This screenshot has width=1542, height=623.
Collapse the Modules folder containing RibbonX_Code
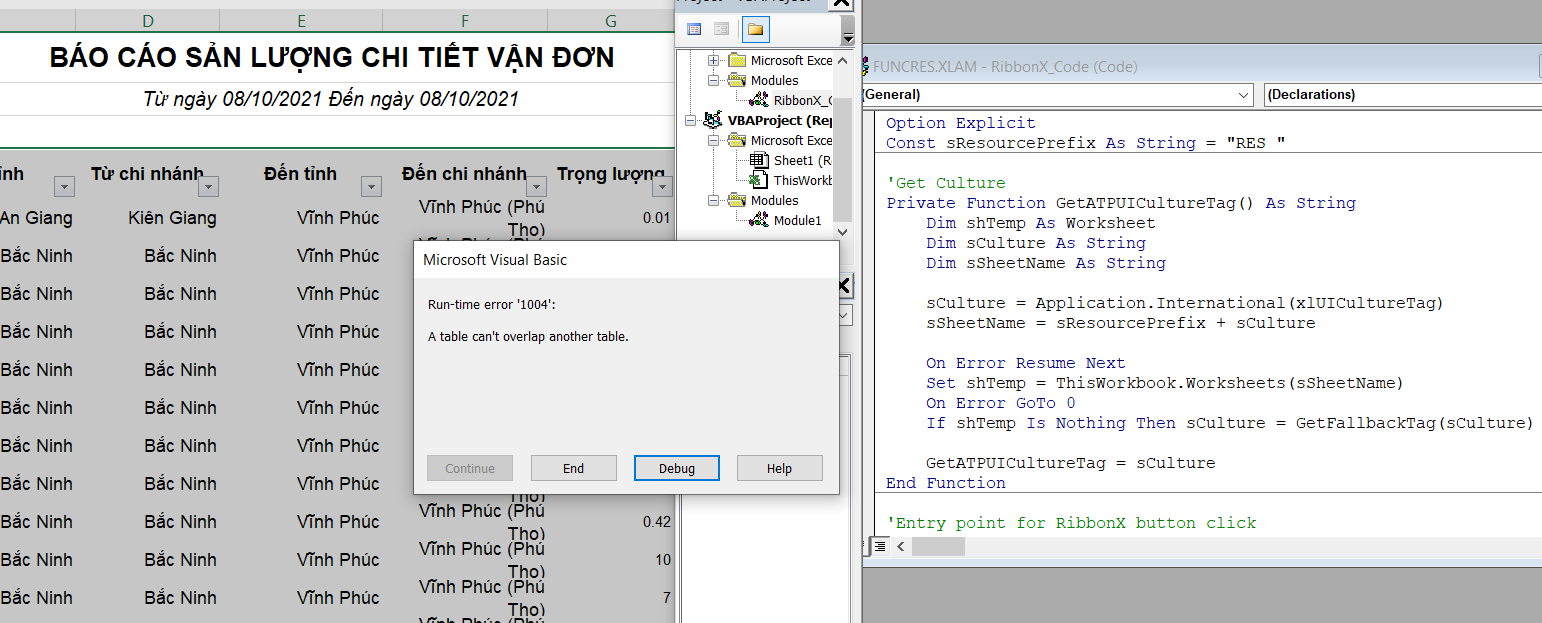point(714,80)
